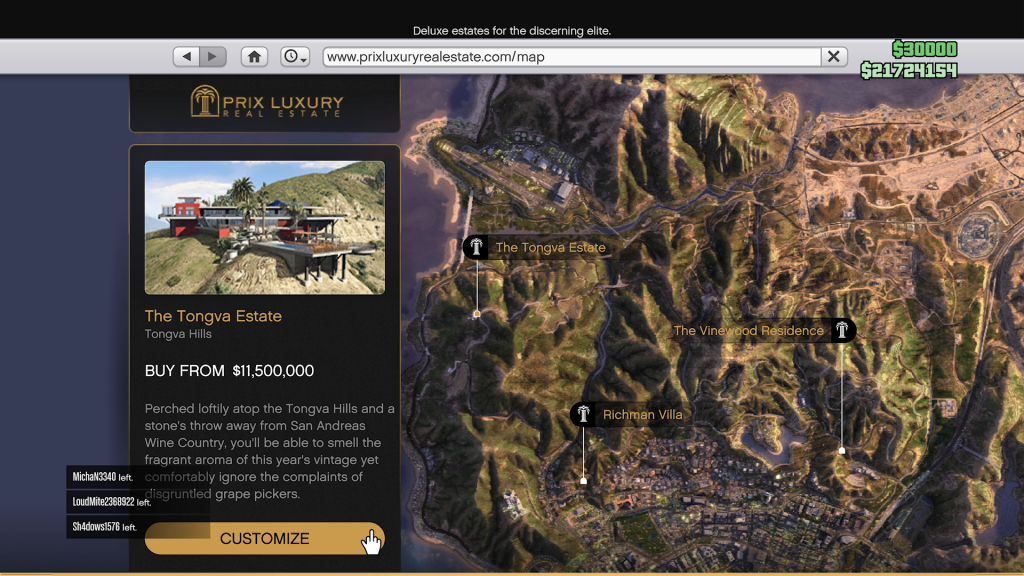This screenshot has width=1024, height=576.
Task: Select the Vinewood Residence palm marker icon
Action: pos(843,330)
